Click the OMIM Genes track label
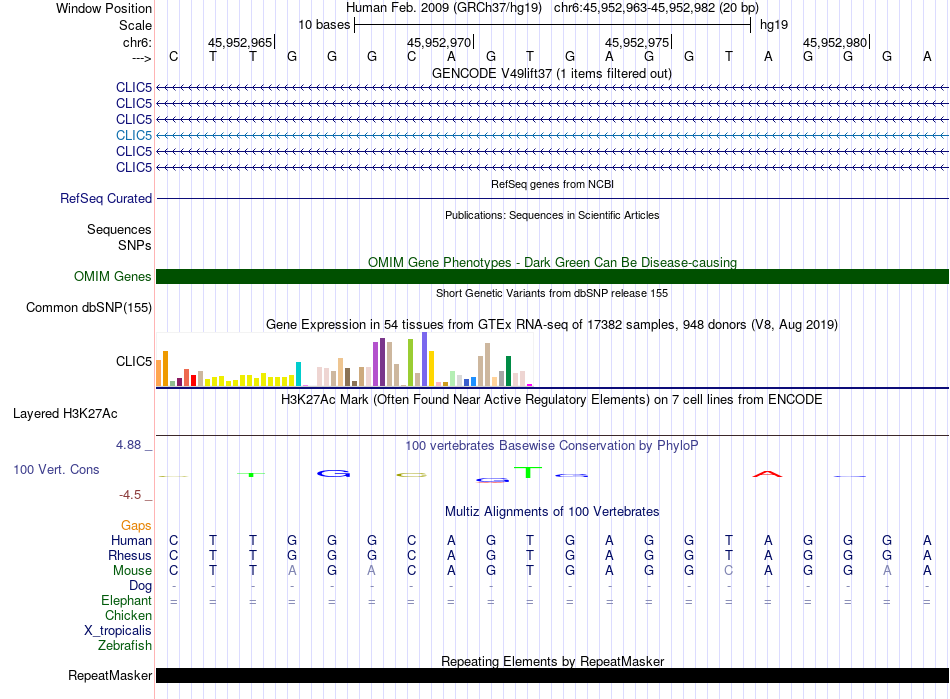 pyautogui.click(x=113, y=277)
